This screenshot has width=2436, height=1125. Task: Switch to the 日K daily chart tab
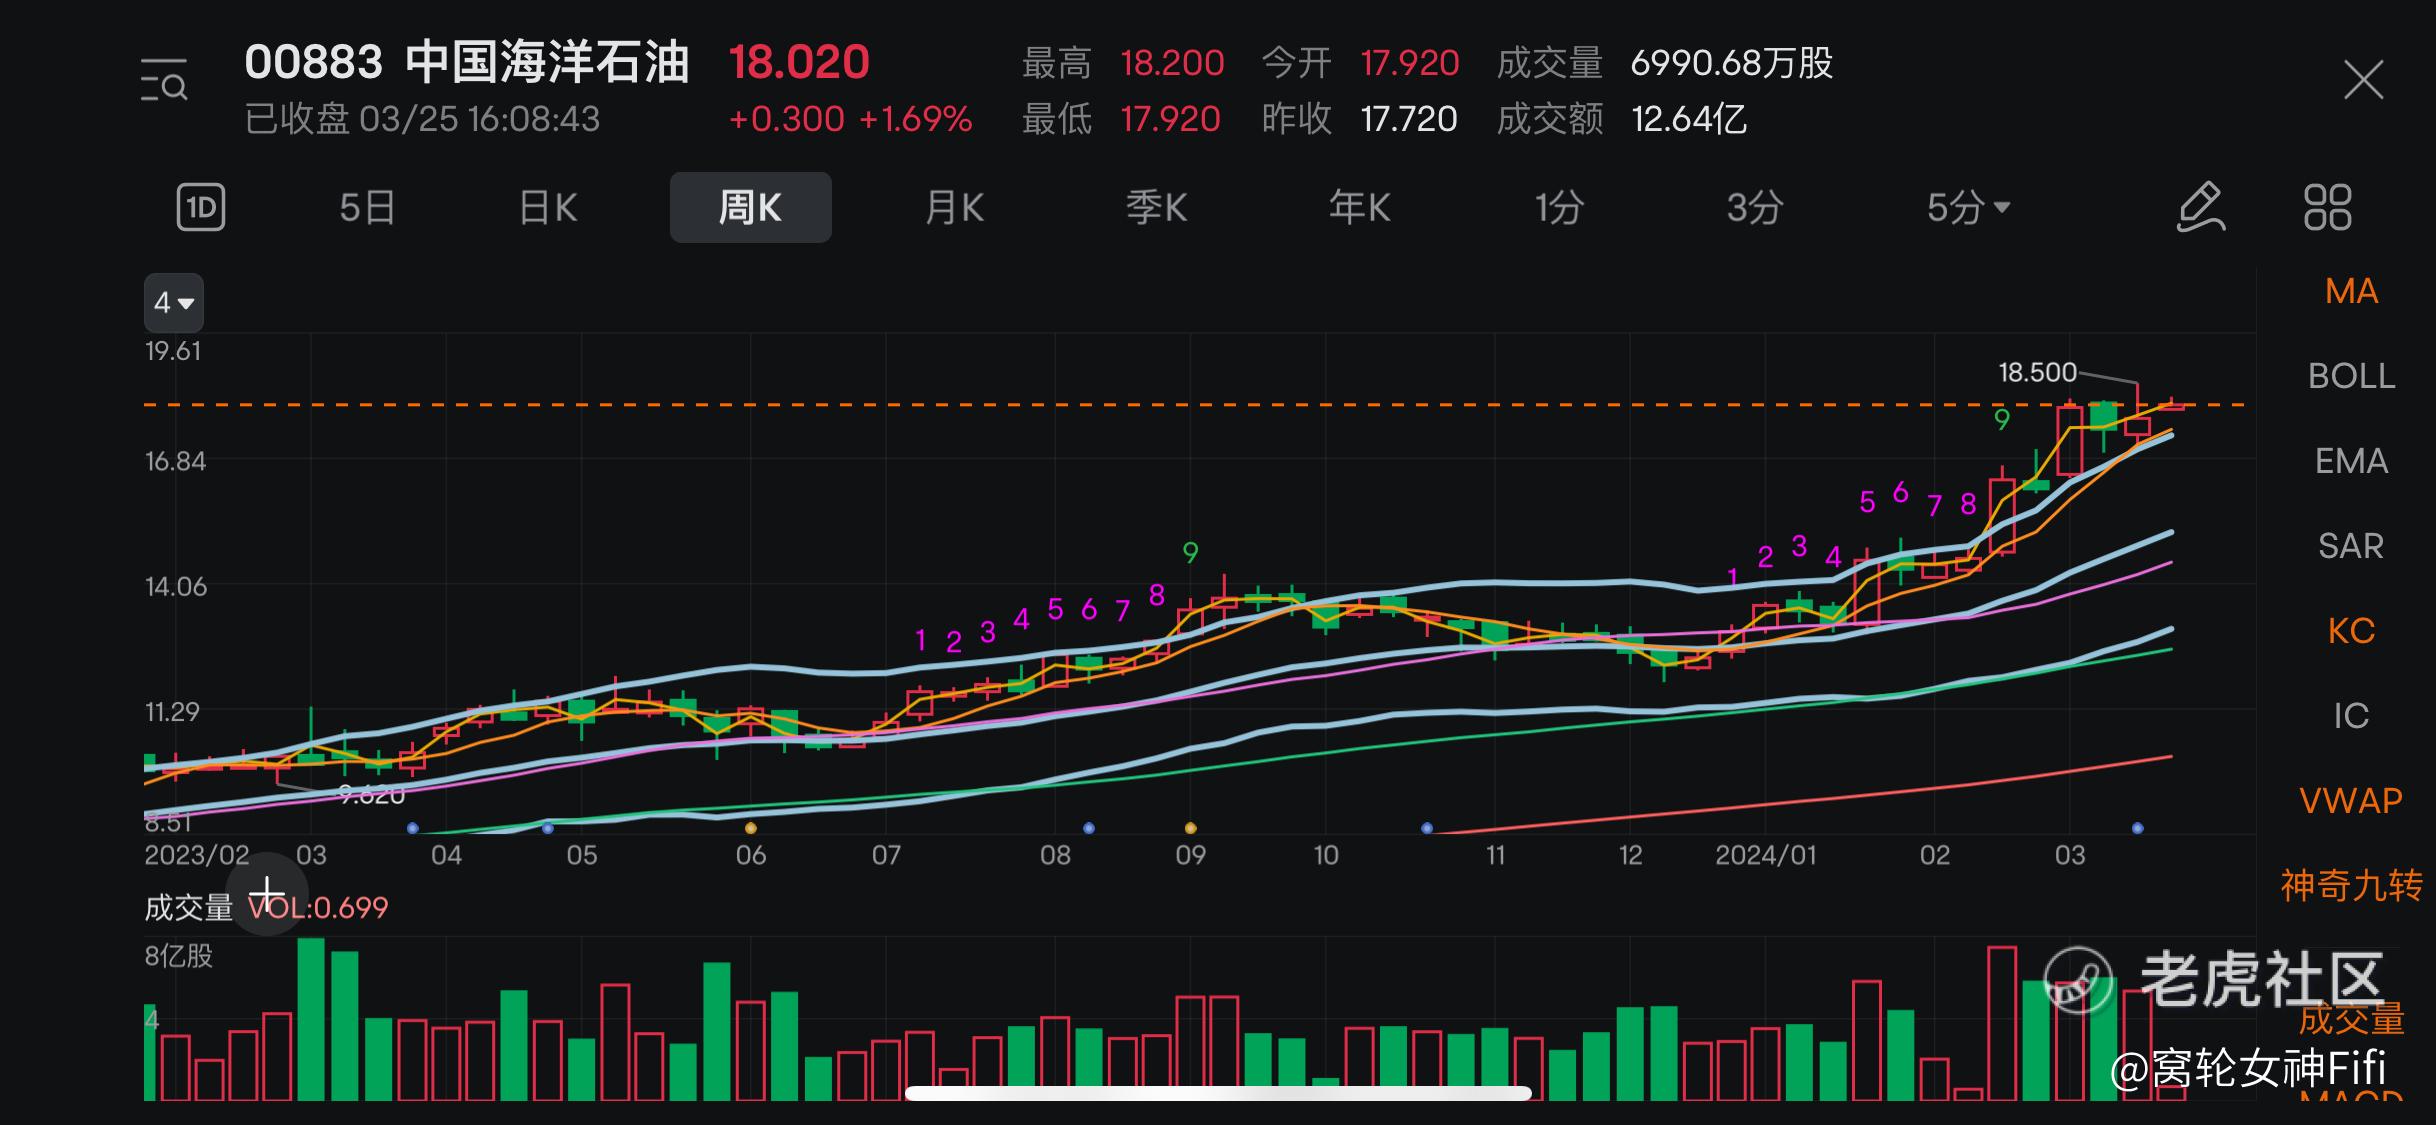(548, 208)
